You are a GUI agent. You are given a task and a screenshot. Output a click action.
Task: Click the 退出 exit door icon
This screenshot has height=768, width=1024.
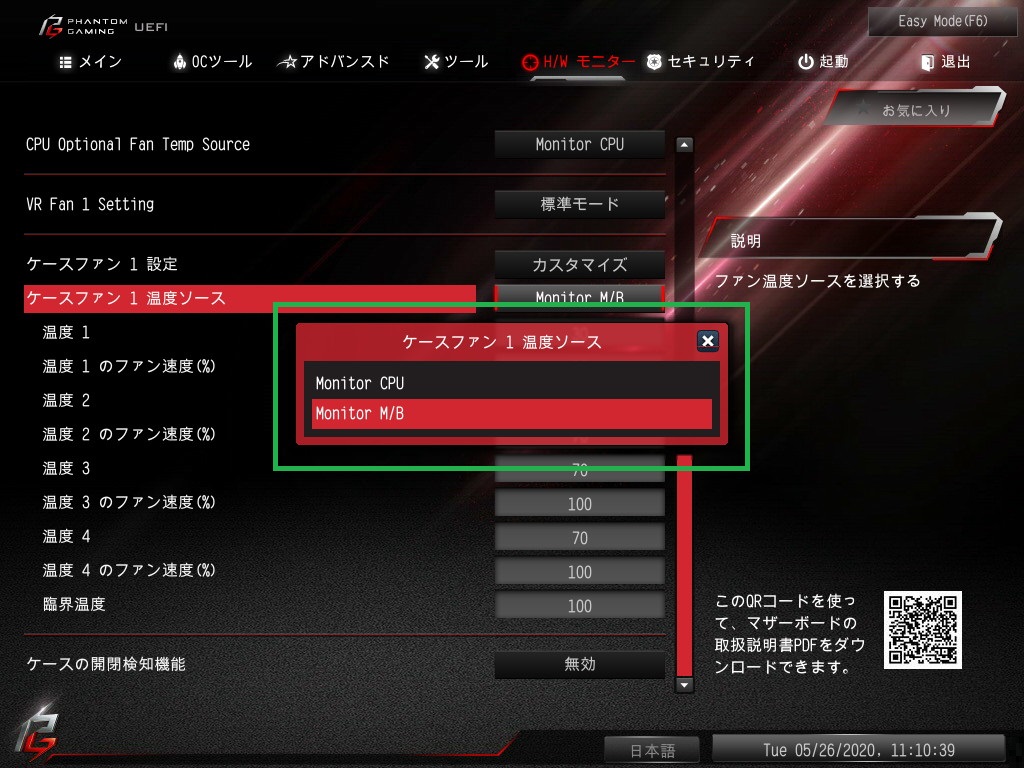(927, 62)
